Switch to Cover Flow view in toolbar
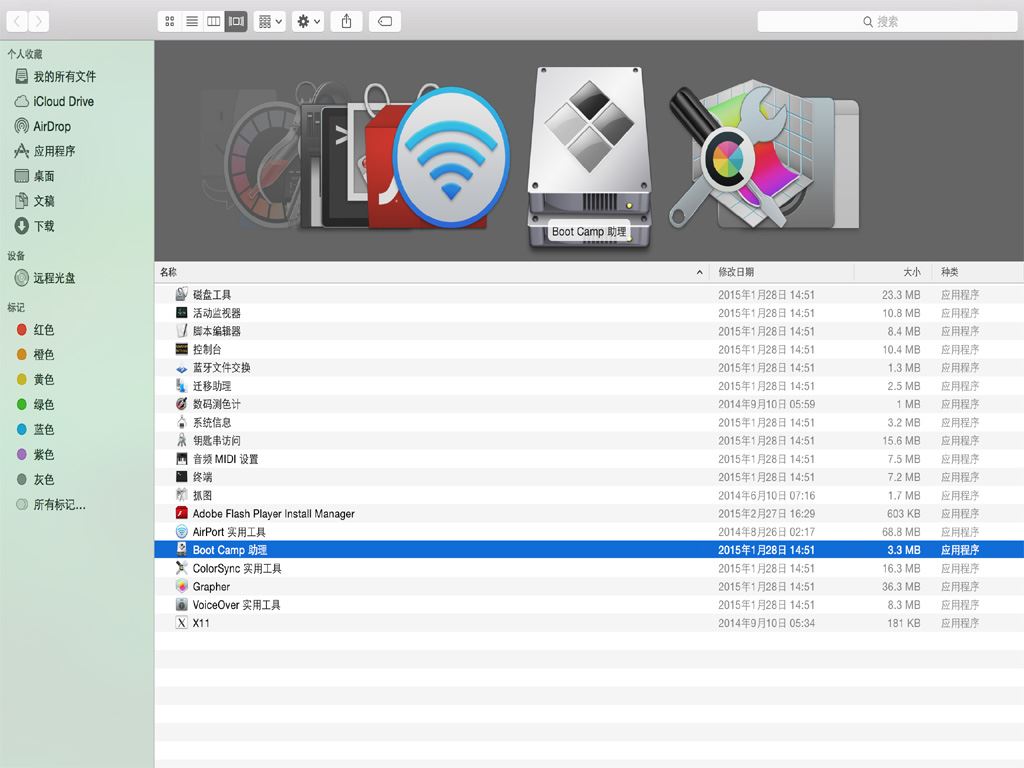This screenshot has height=768, width=1024. [x=236, y=22]
